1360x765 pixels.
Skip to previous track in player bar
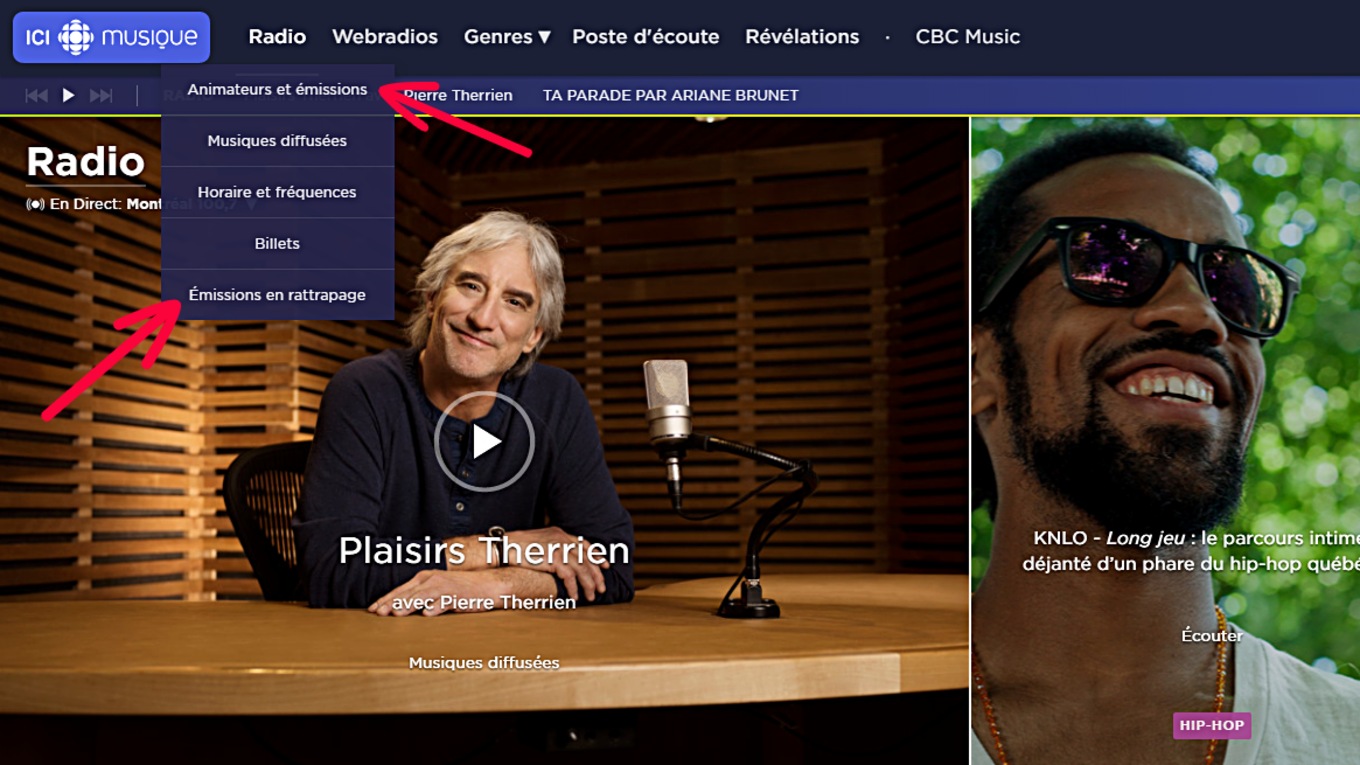(x=36, y=96)
